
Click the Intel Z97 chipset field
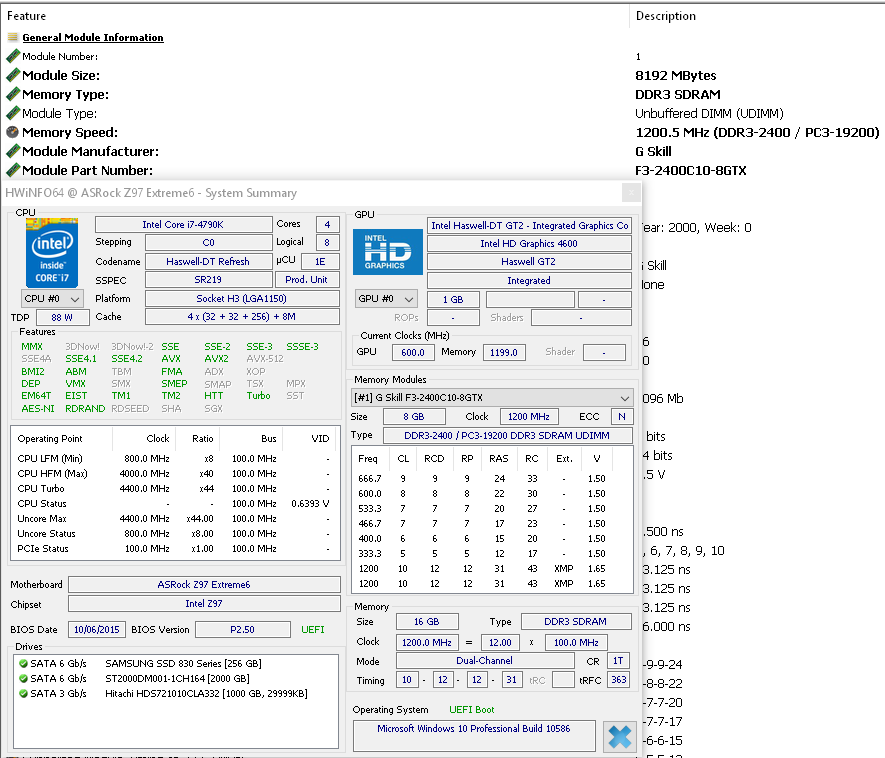tap(204, 604)
